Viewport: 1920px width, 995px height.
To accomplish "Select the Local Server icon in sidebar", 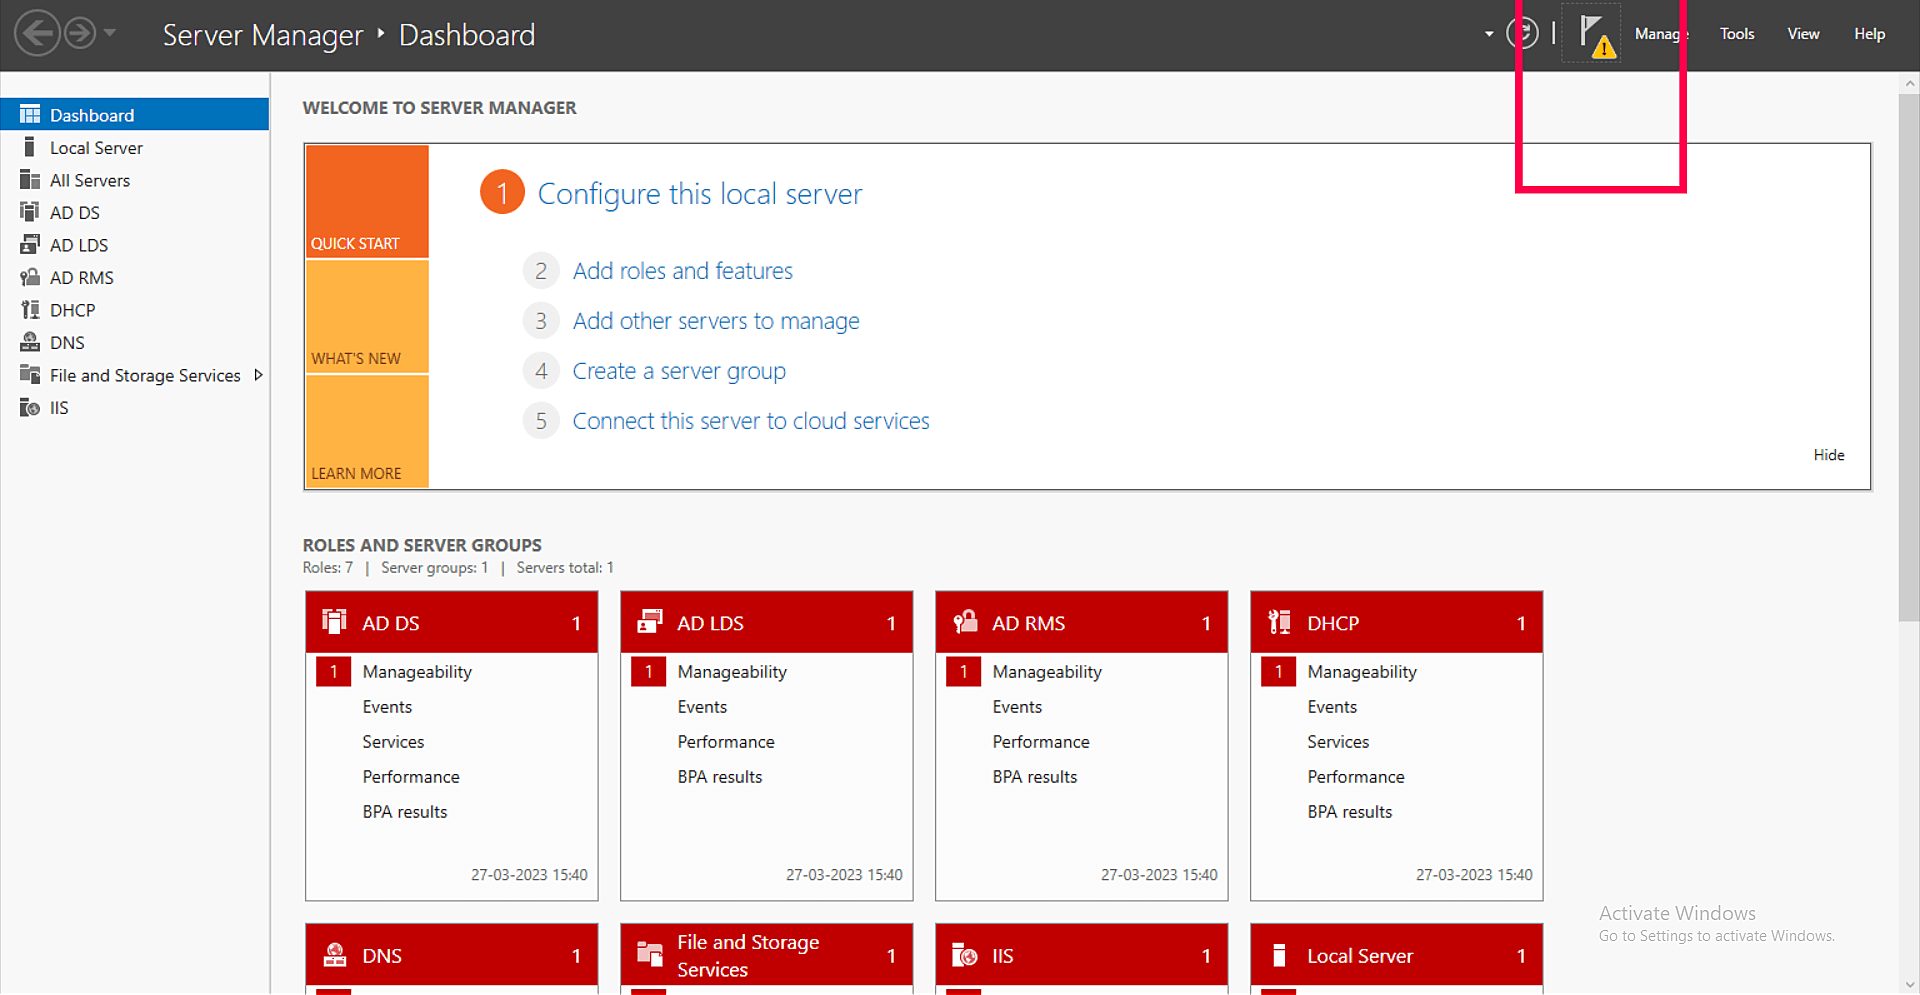I will point(30,147).
